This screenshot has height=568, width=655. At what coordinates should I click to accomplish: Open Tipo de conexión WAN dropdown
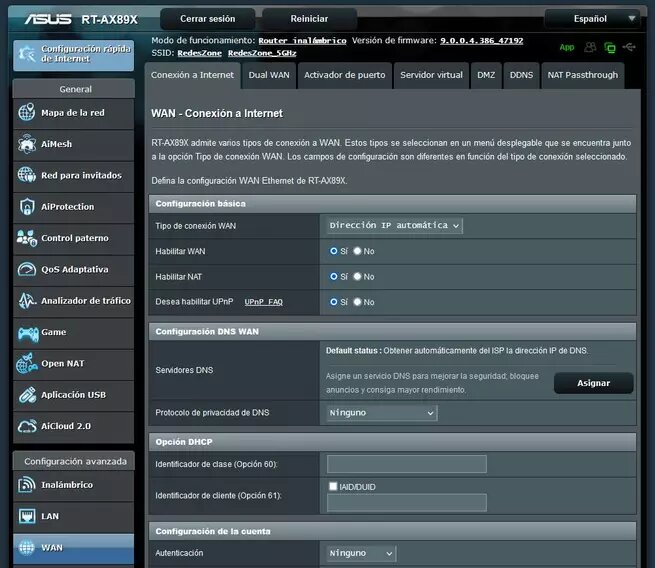[x=394, y=226]
